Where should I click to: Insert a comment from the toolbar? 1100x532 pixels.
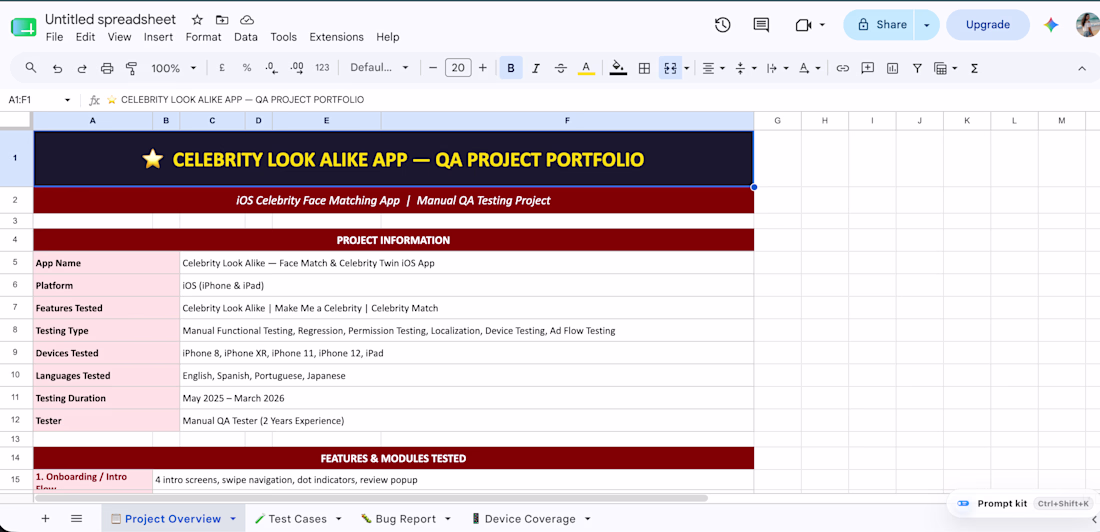868,68
